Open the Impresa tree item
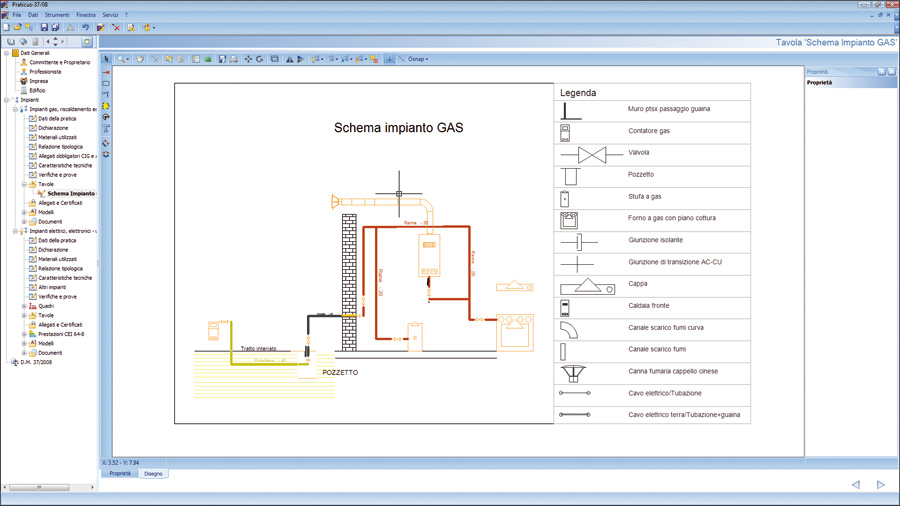Viewport: 900px width, 506px height. [x=38, y=81]
